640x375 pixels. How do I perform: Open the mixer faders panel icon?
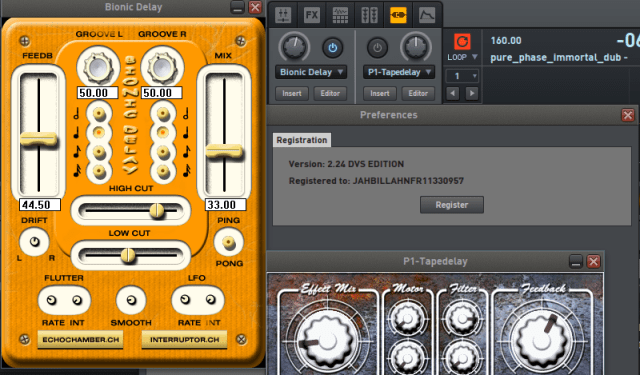coord(283,16)
